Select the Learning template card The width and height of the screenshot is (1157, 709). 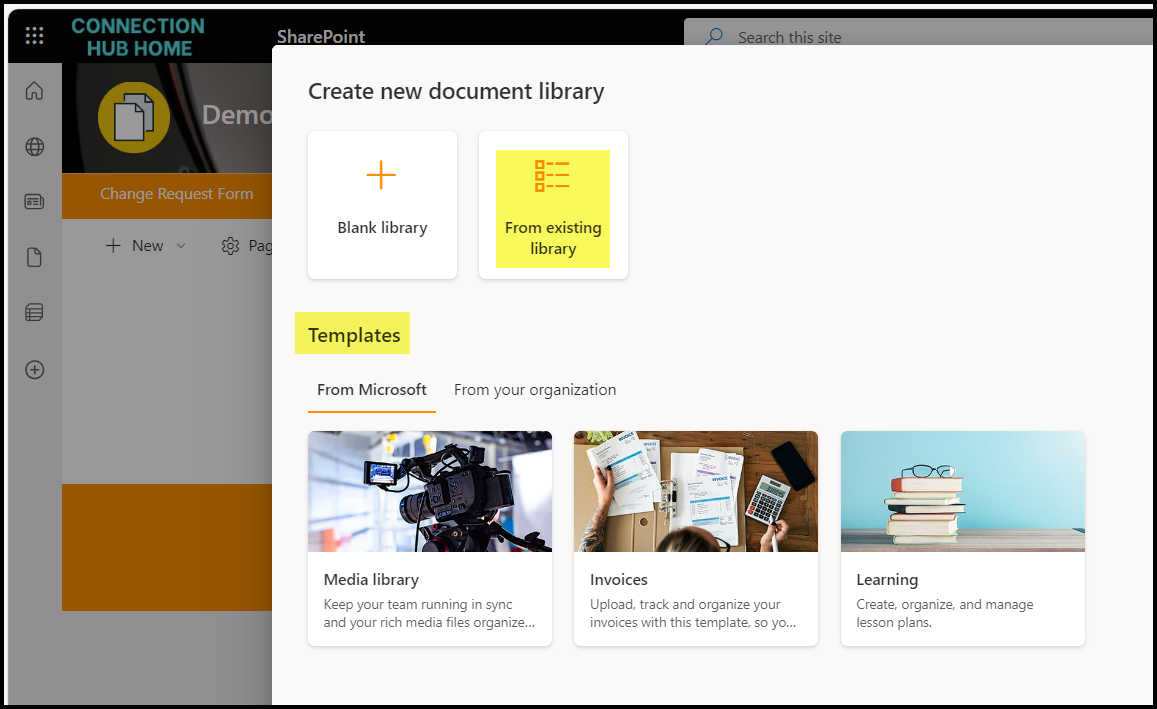pos(962,538)
